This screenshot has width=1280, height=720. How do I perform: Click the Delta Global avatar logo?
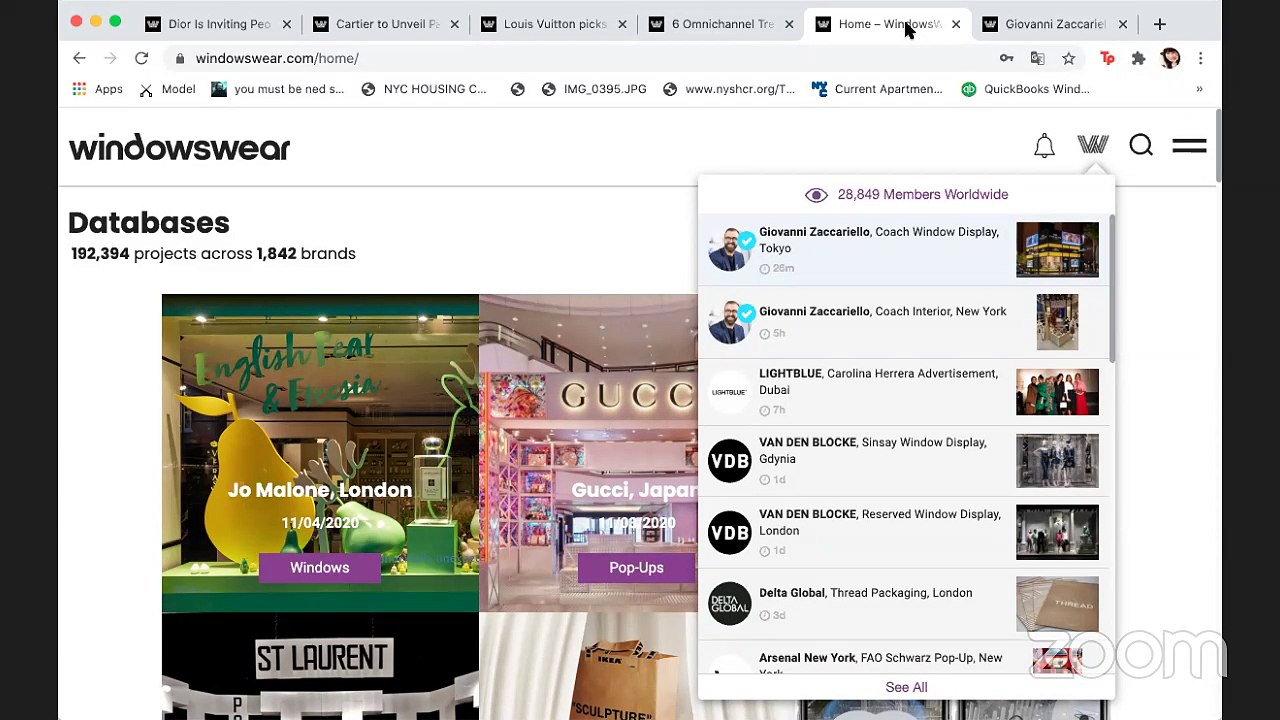729,604
